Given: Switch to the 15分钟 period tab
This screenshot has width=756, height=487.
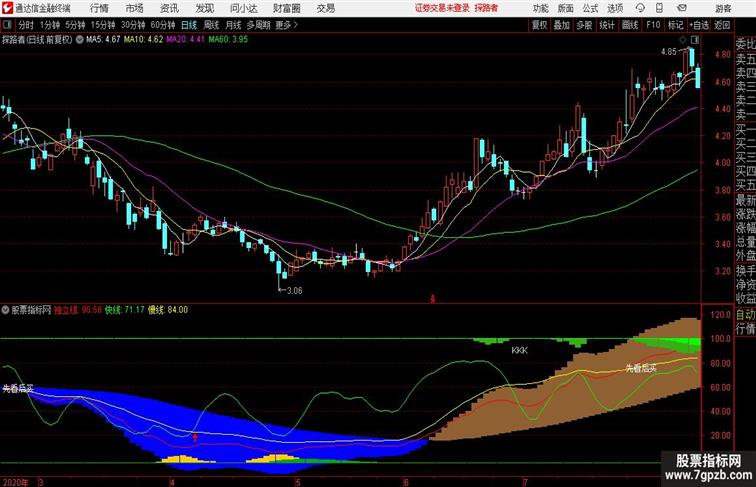Looking at the screenshot, I should coord(103,25).
